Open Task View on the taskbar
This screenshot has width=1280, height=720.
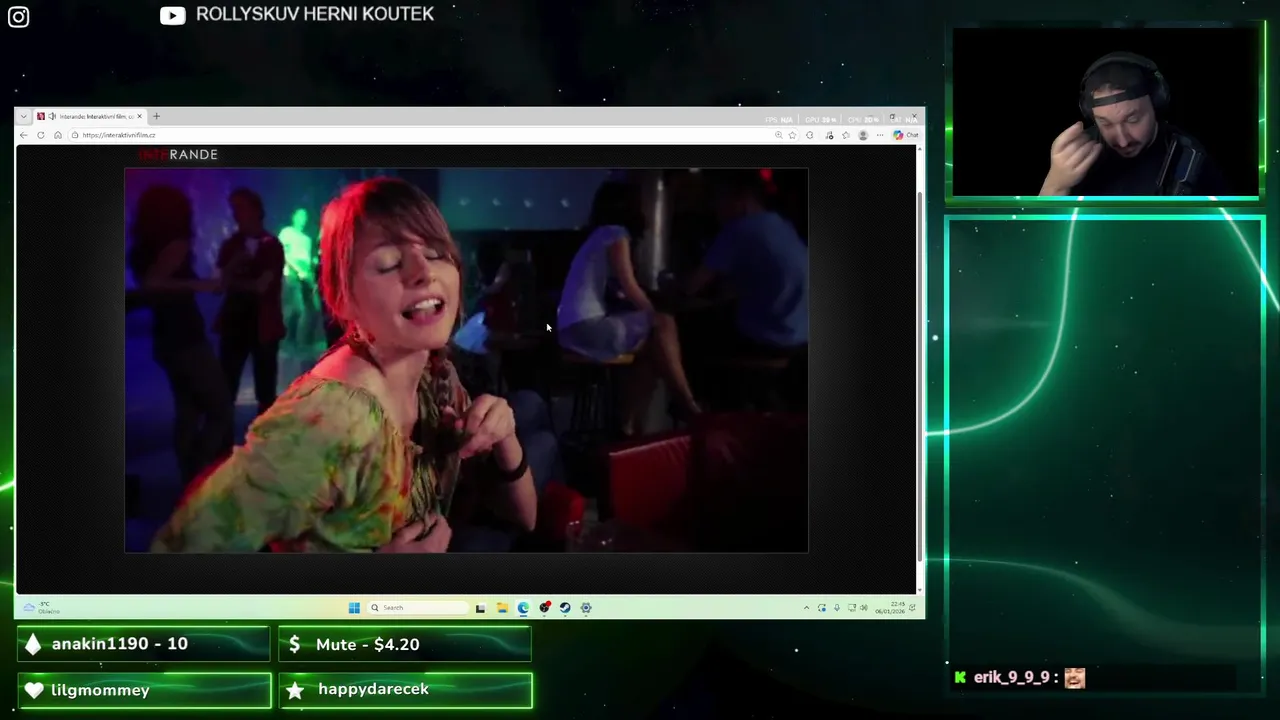pyautogui.click(x=480, y=607)
